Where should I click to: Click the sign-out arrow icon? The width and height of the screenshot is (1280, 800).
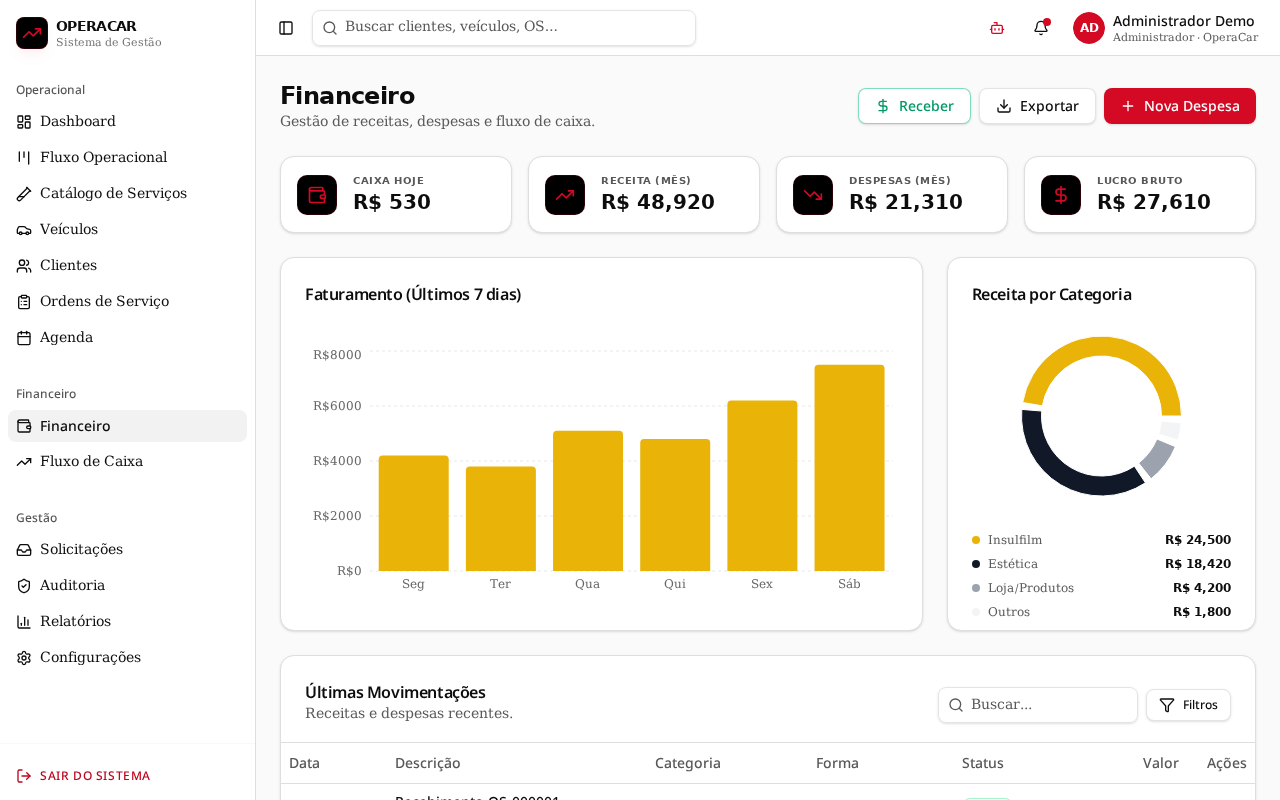click(x=24, y=776)
